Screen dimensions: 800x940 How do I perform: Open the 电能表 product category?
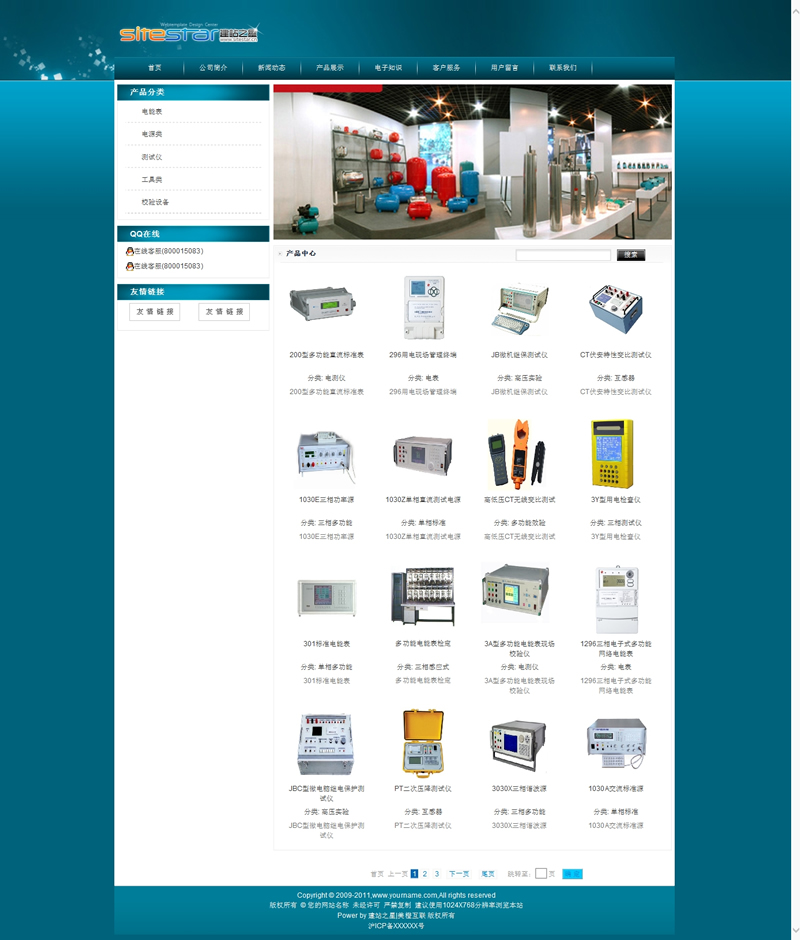point(152,112)
